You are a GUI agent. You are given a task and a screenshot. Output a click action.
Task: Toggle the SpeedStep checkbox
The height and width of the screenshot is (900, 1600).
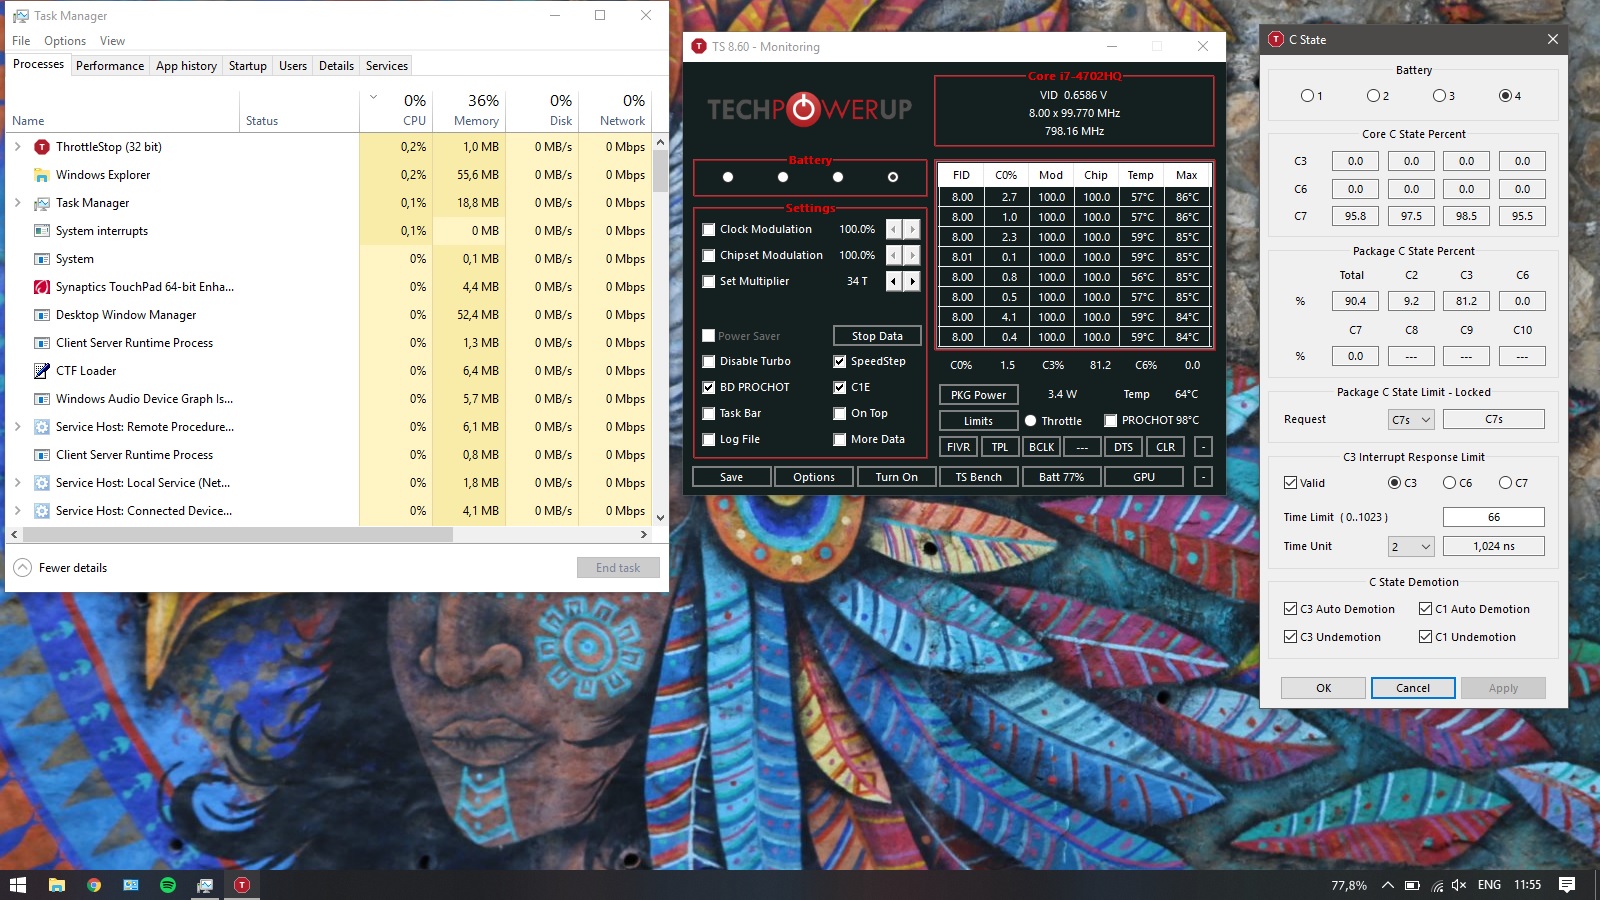pyautogui.click(x=840, y=361)
